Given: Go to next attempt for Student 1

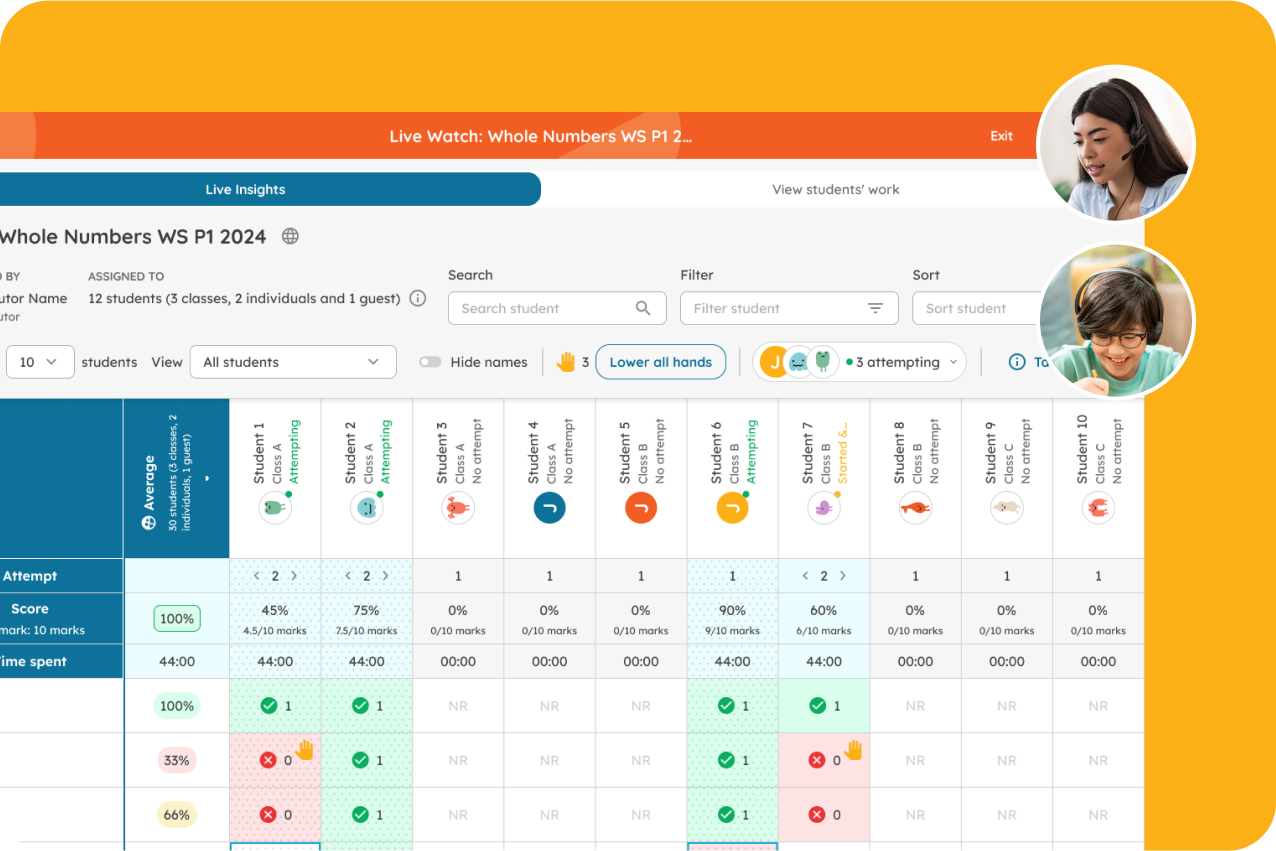Looking at the screenshot, I should tap(294, 576).
